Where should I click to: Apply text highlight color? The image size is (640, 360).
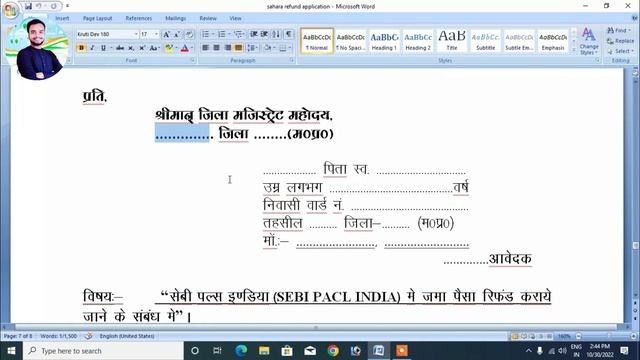[x=168, y=48]
